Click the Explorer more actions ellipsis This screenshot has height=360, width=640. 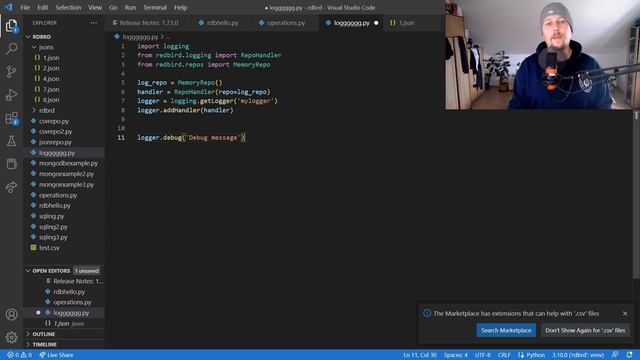(93, 23)
